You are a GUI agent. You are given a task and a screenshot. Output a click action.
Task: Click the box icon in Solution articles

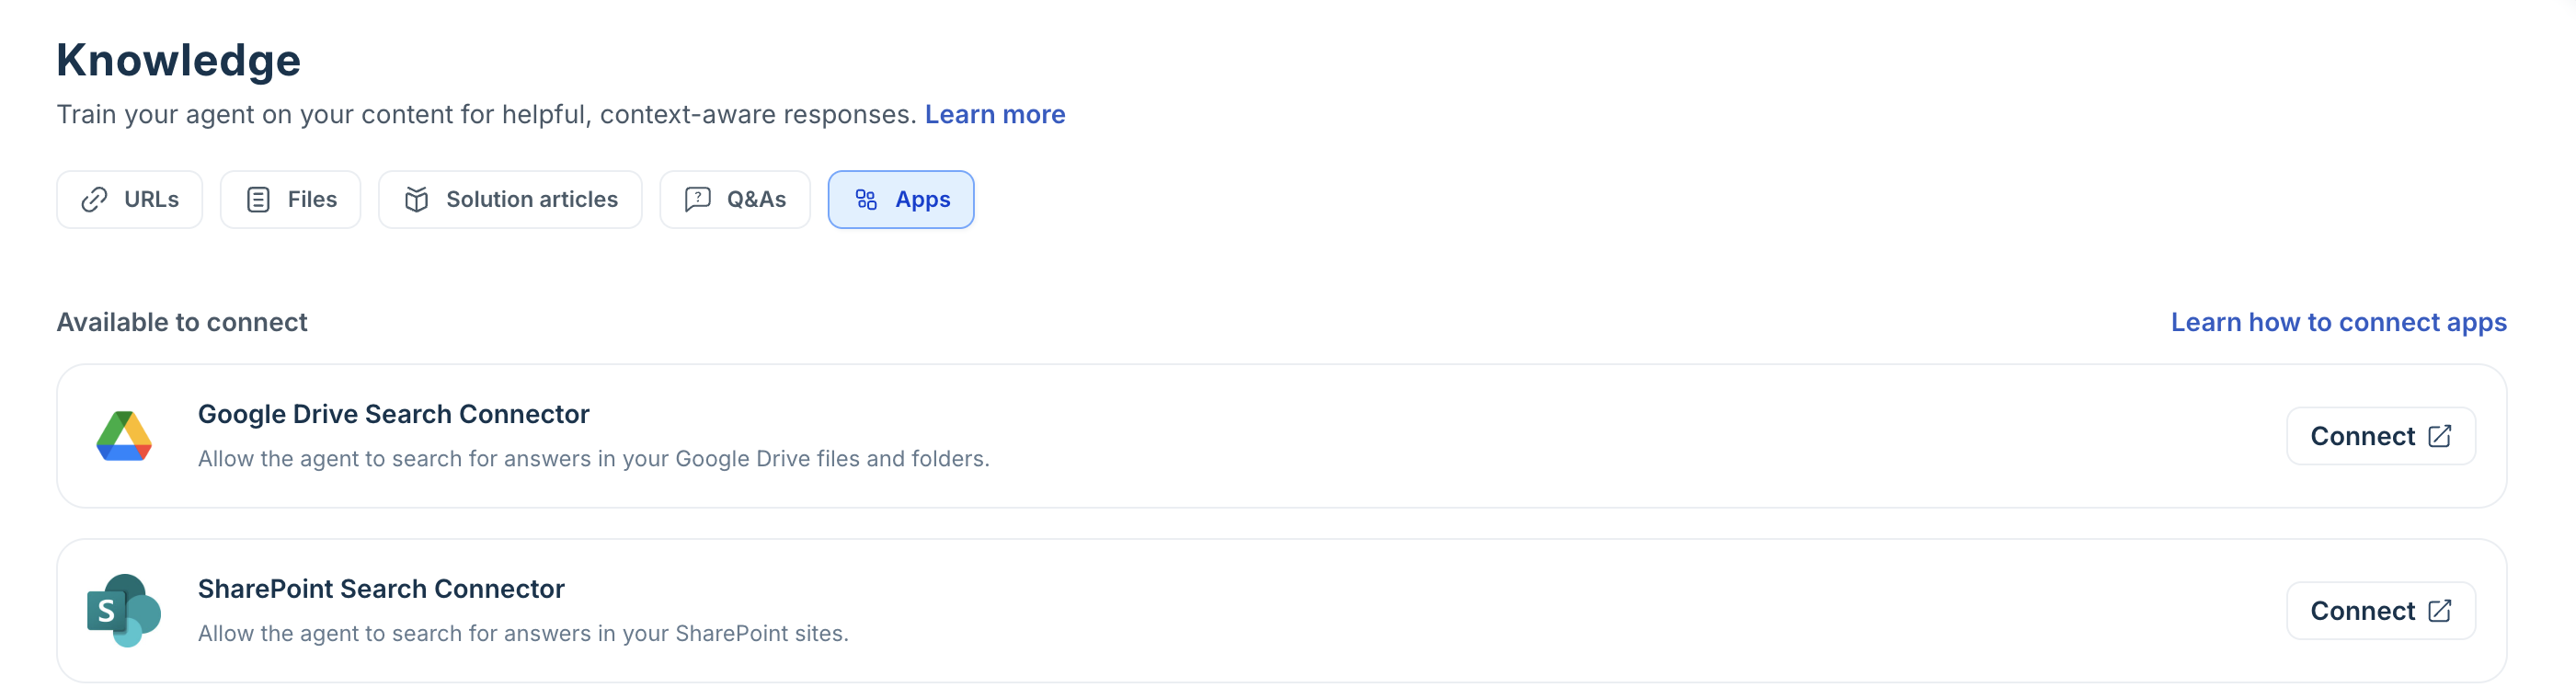[416, 200]
